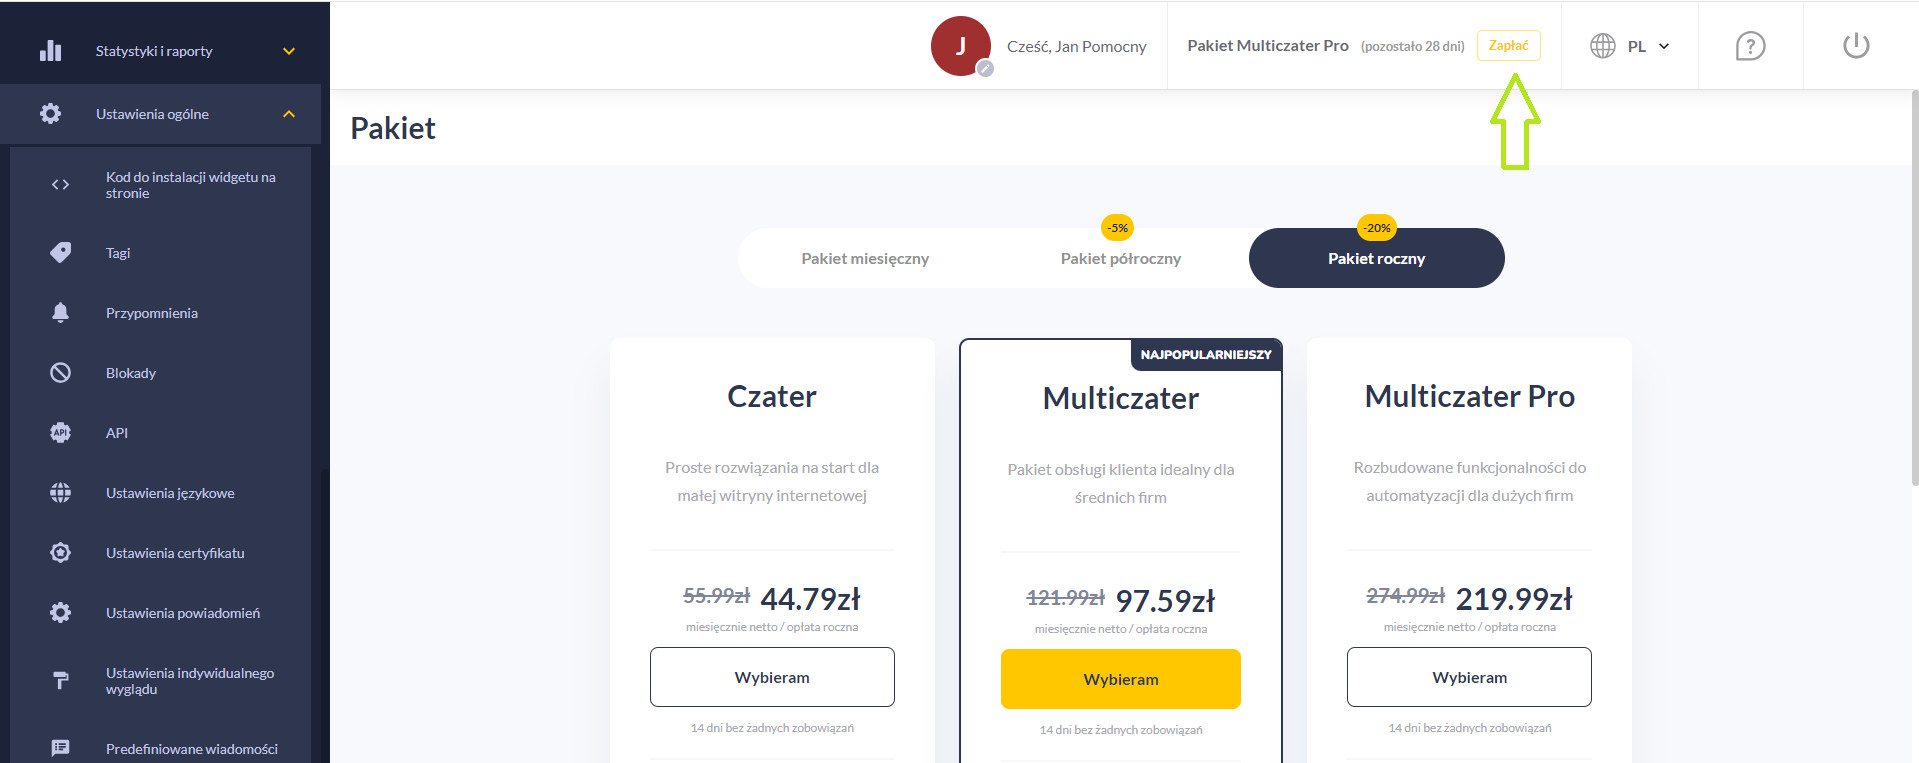Click the user avatar with letter J

pos(961,46)
